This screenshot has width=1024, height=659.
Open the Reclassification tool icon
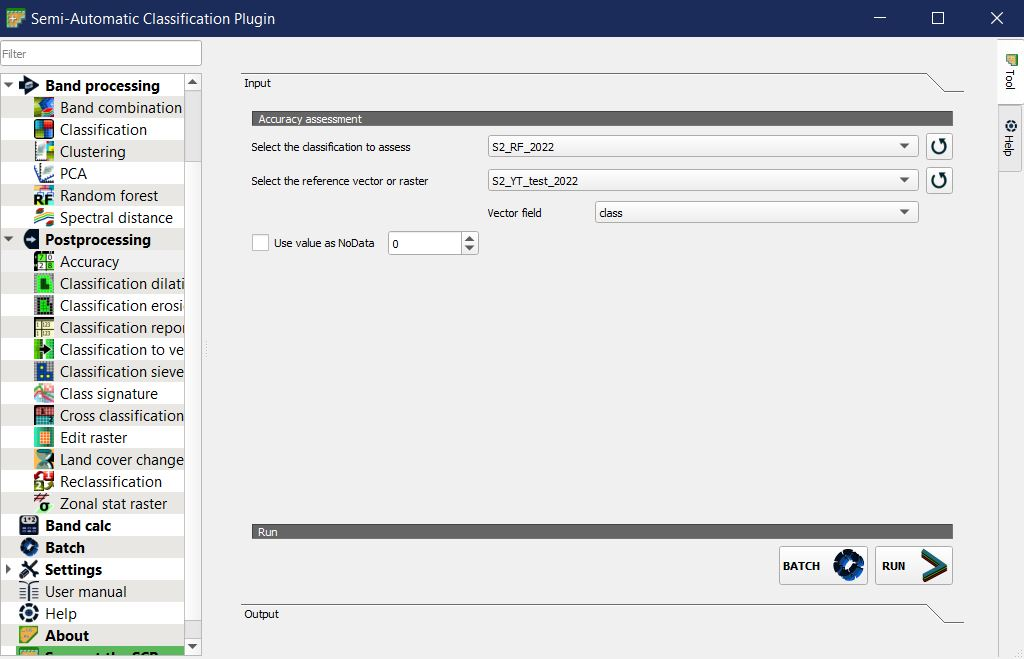click(x=44, y=482)
